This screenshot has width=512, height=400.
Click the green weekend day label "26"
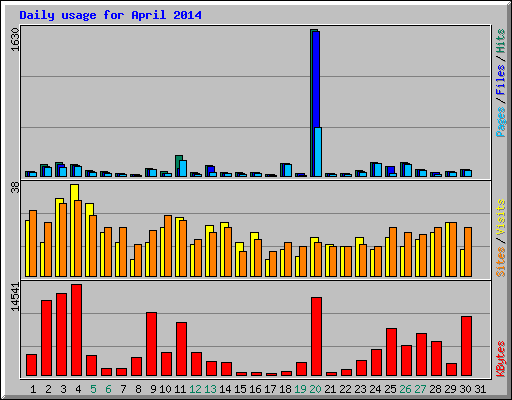pyautogui.click(x=405, y=389)
